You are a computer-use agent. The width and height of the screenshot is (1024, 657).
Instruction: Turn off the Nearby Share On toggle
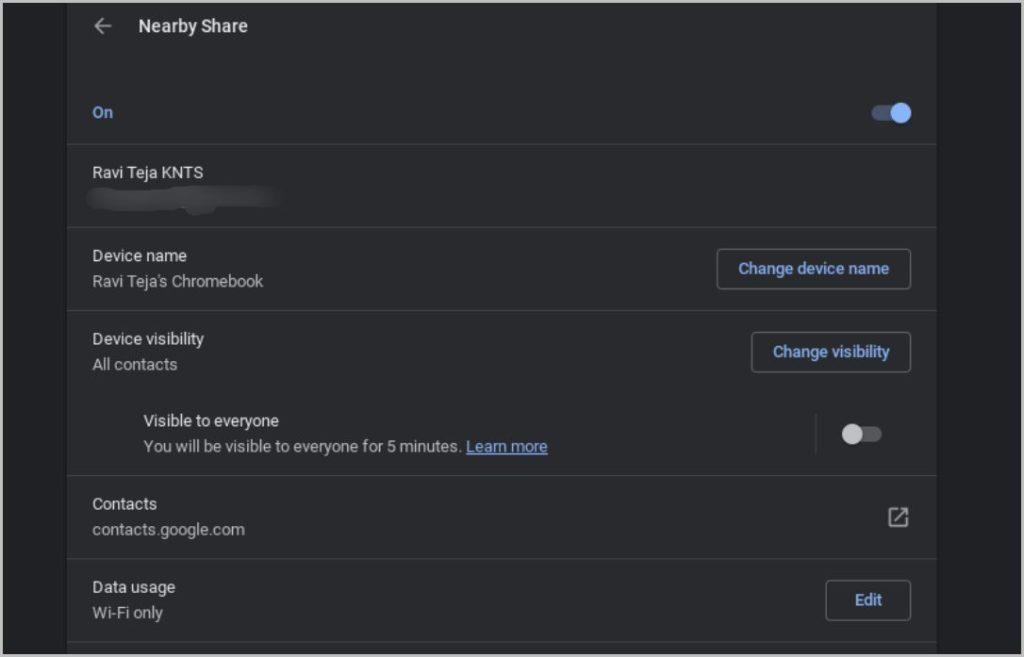click(891, 113)
